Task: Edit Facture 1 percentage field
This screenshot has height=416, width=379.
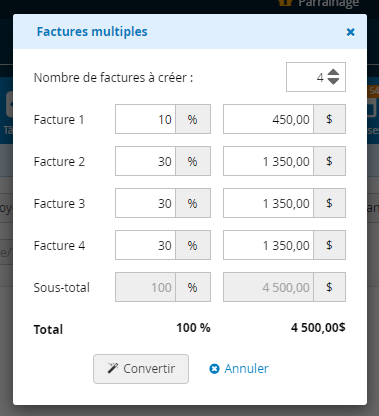Action: click(x=145, y=119)
